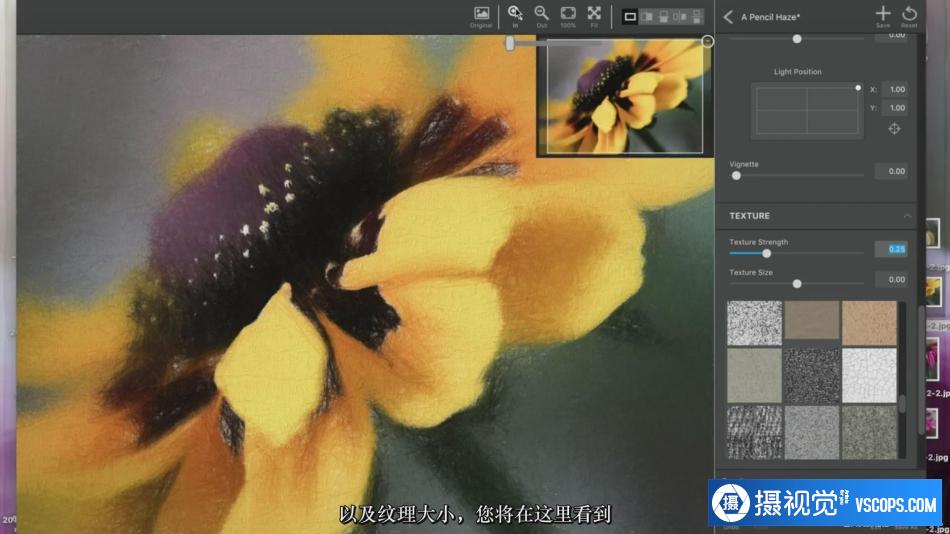This screenshot has width=950, height=534.
Task: Select the dark woven texture thumbnail
Action: (754, 432)
